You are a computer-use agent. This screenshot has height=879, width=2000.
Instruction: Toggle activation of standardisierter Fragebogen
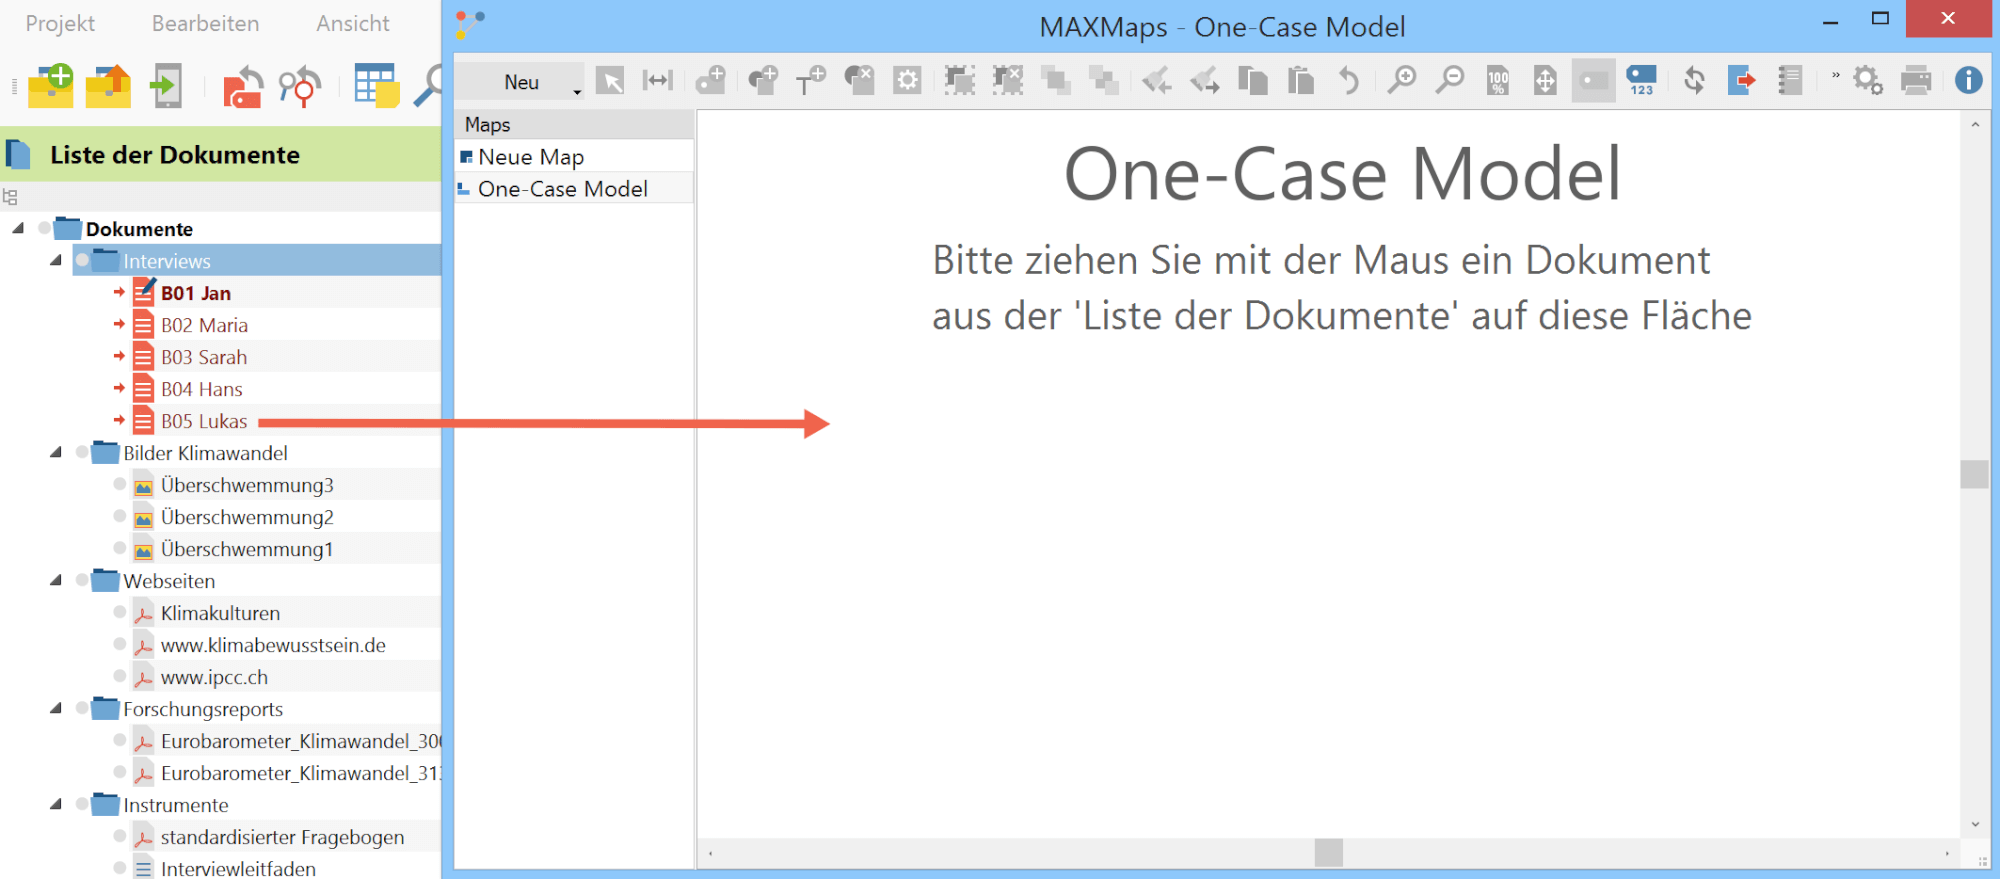(x=120, y=836)
